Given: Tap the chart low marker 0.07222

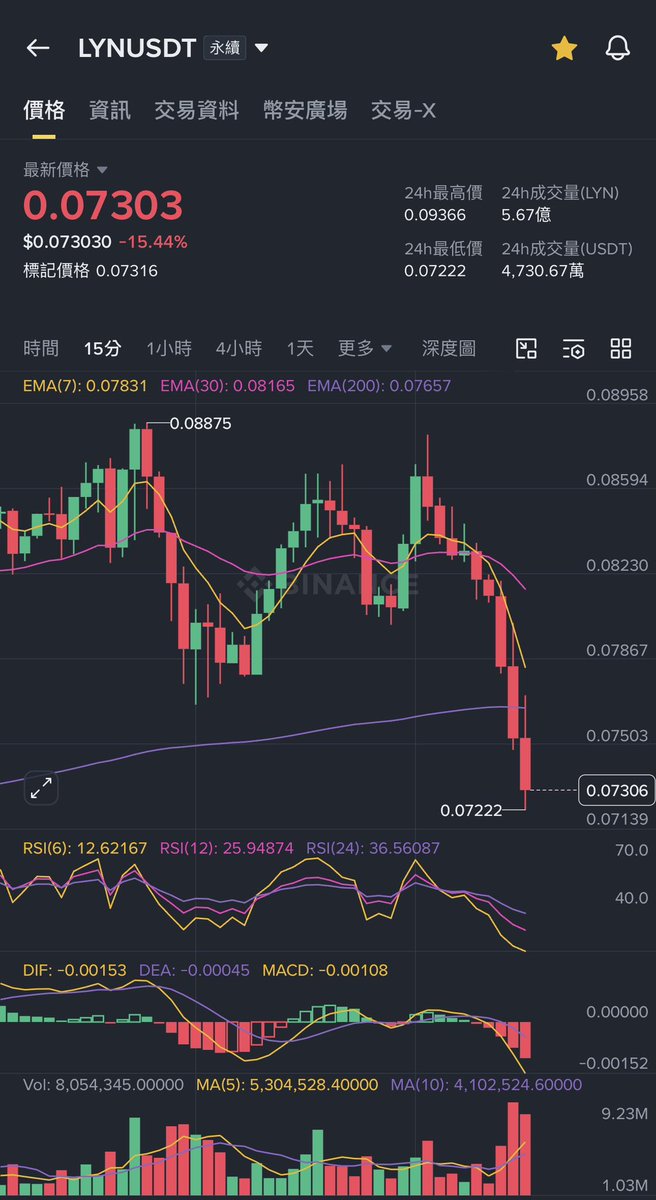Looking at the screenshot, I should click(471, 809).
